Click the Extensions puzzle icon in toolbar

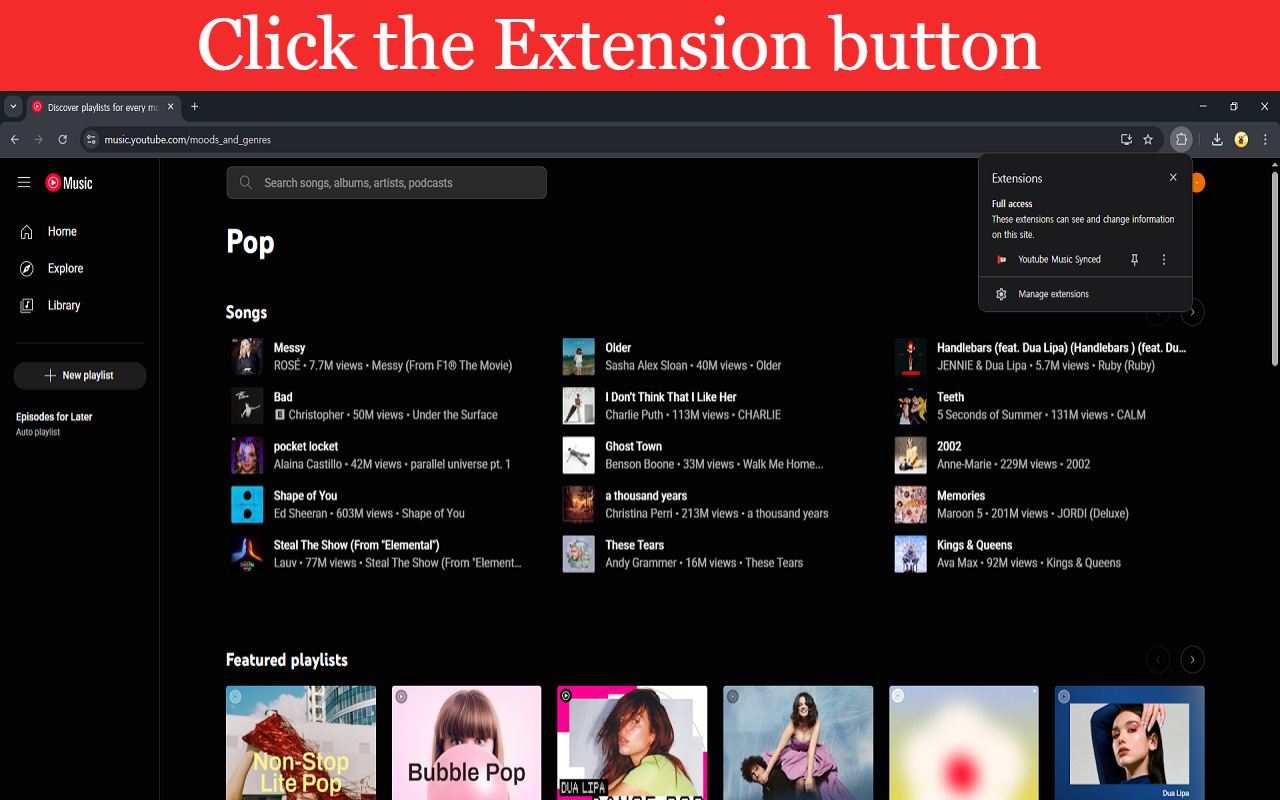pyautogui.click(x=1181, y=139)
